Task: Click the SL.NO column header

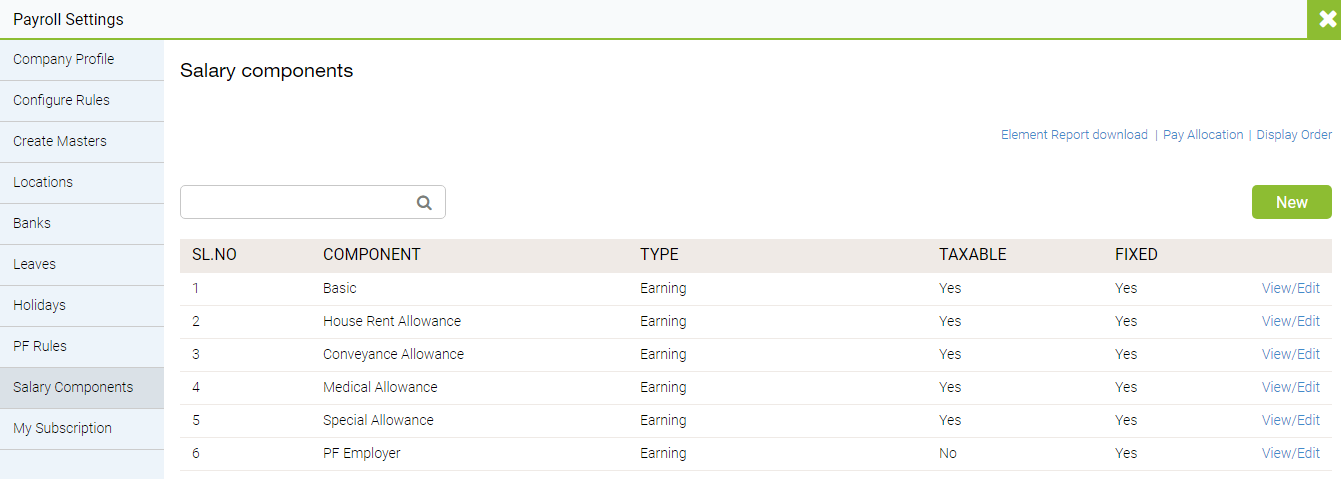Action: [214, 255]
